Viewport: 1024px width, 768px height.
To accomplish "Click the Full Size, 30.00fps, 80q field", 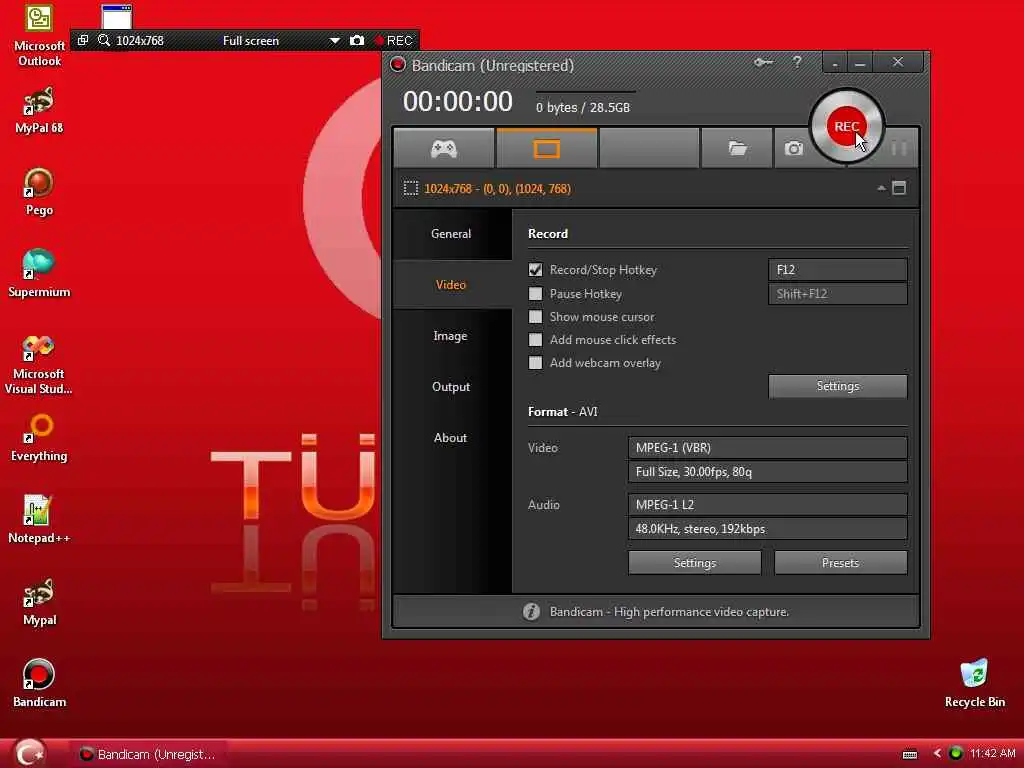I will click(767, 472).
